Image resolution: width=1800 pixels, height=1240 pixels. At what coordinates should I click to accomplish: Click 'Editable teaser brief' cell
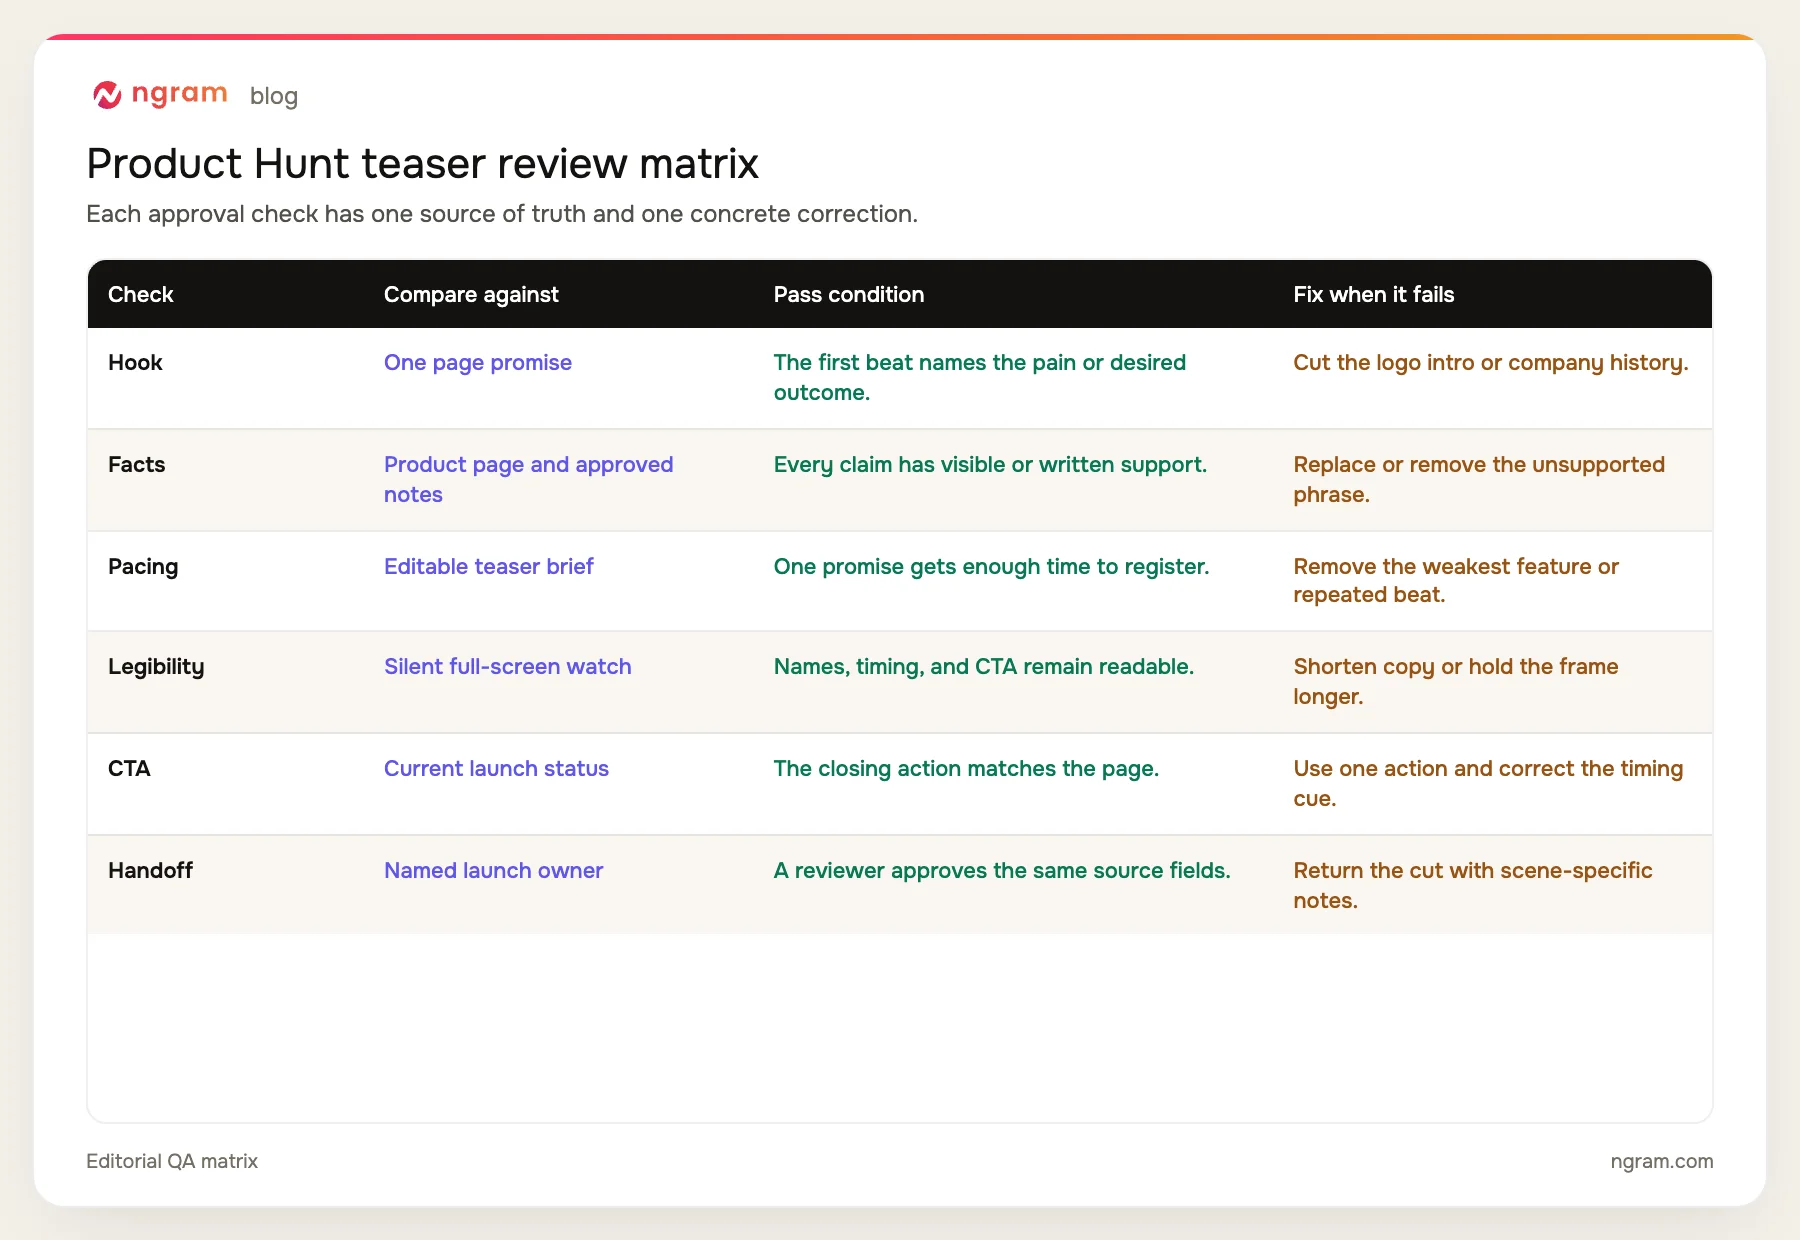click(489, 566)
